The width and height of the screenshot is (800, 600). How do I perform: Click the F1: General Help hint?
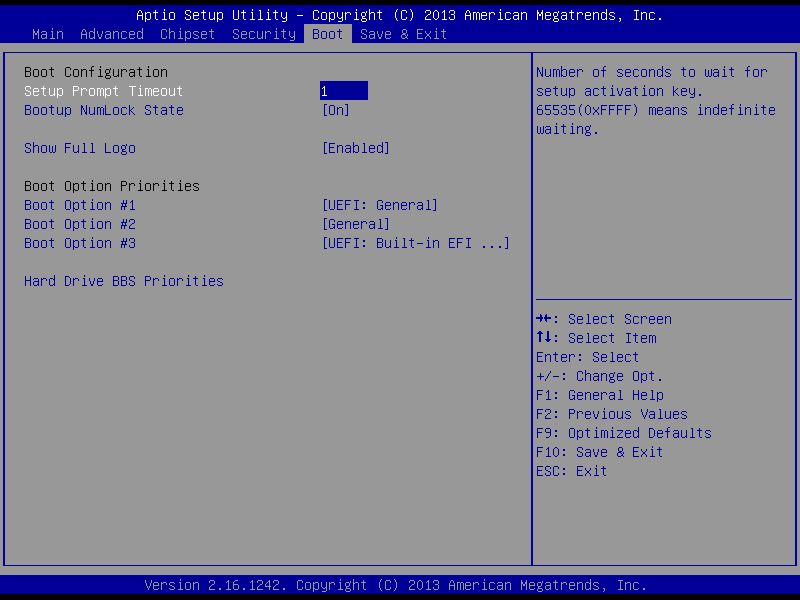(600, 395)
